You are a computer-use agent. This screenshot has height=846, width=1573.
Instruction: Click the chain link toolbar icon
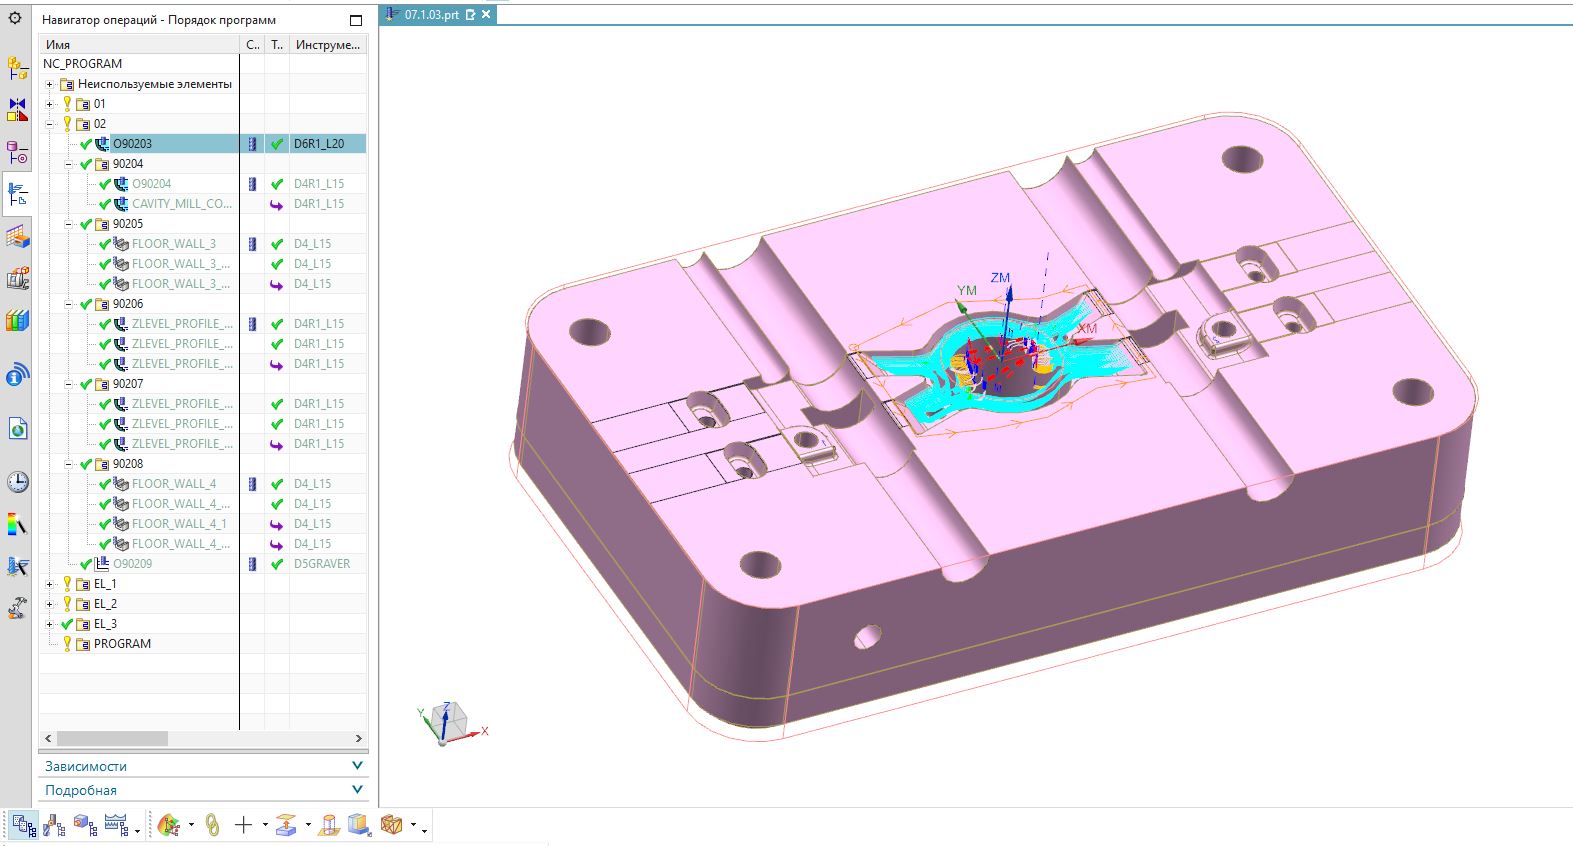click(212, 825)
